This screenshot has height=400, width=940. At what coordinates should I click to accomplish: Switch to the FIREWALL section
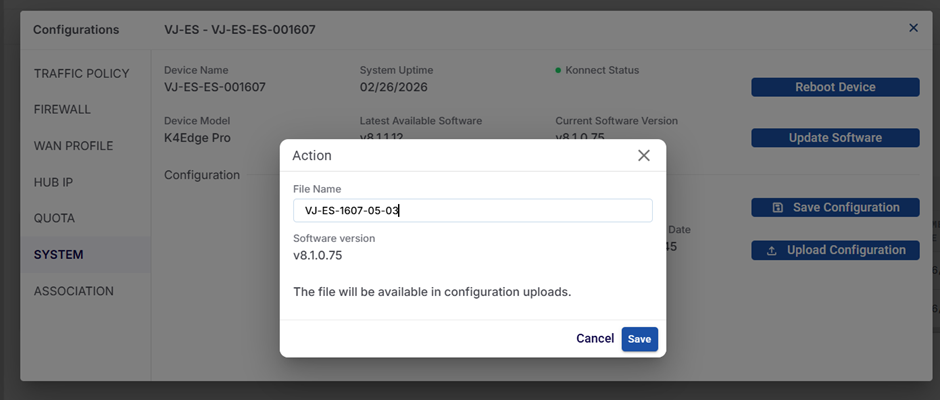[62, 109]
